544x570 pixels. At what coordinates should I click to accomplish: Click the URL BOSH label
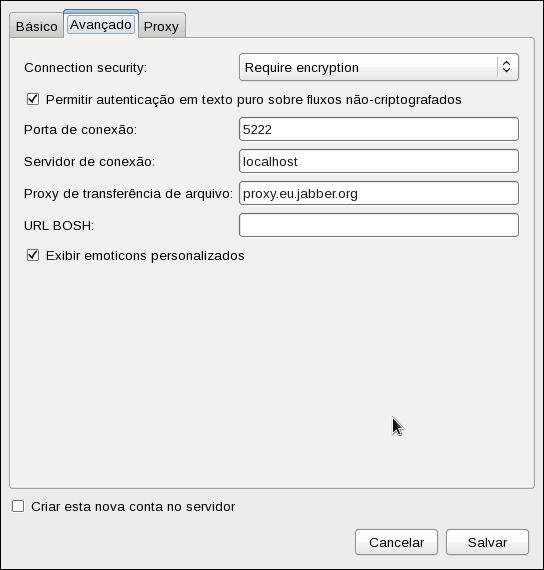click(59, 225)
